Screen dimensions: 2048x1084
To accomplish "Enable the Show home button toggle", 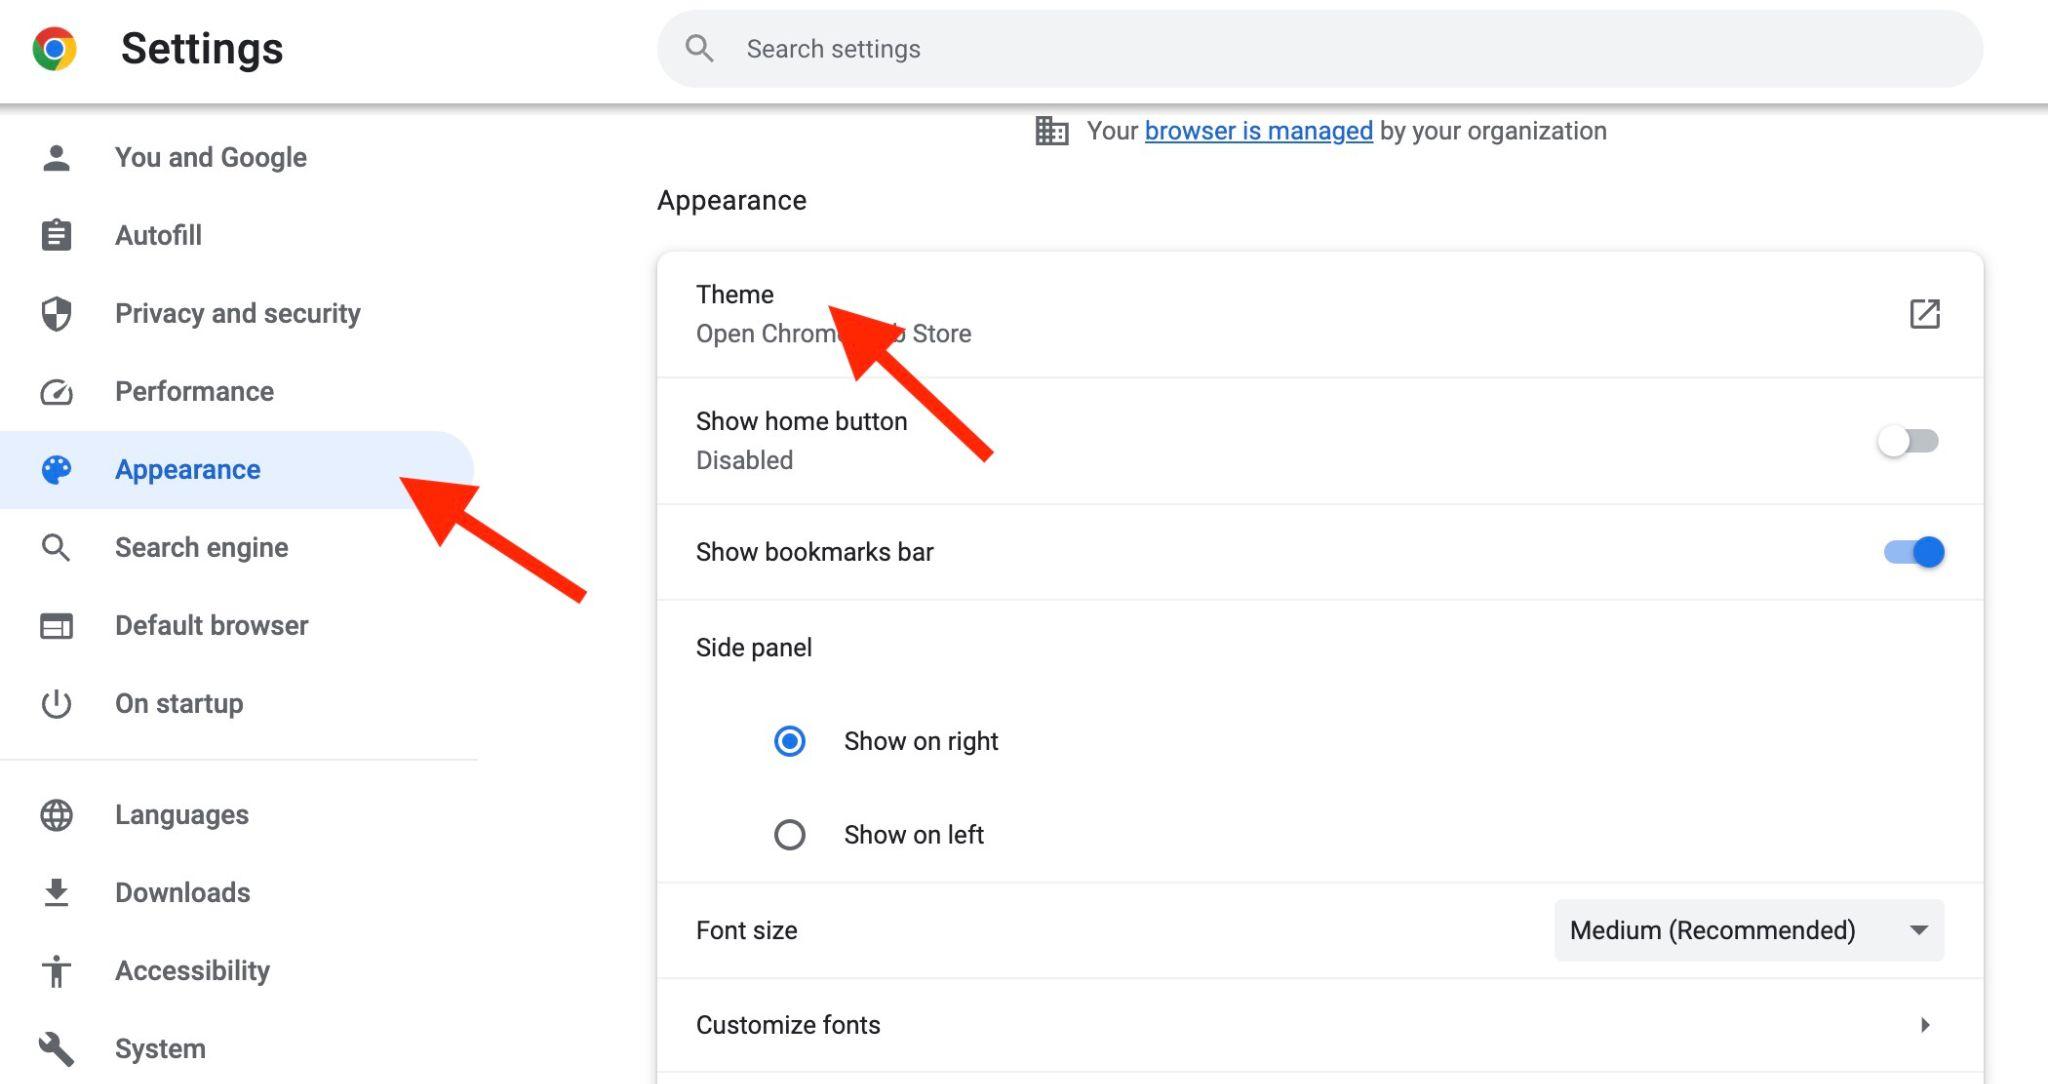I will point(1908,441).
